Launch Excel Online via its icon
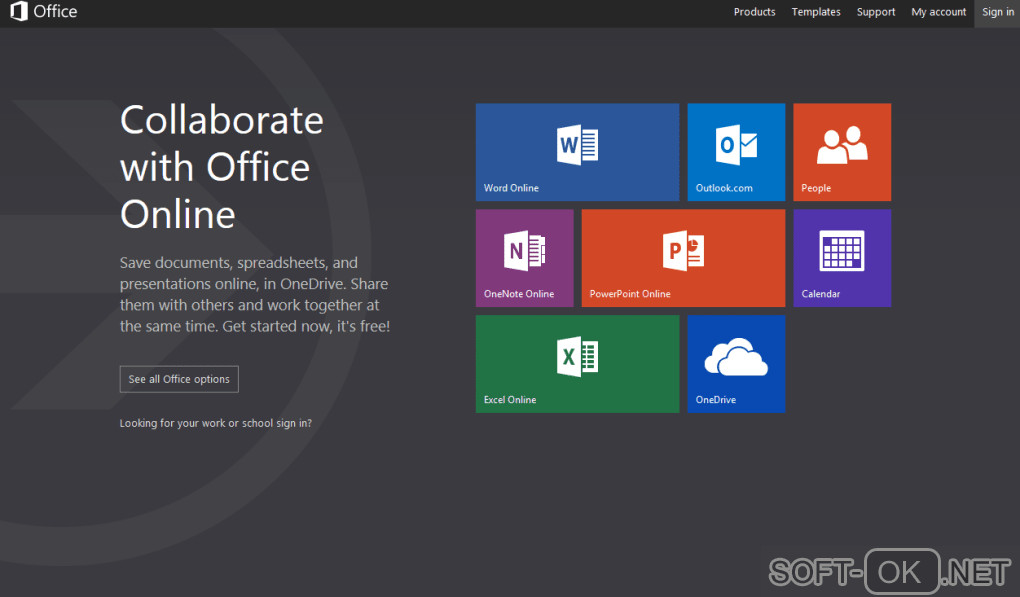This screenshot has width=1020, height=597. [x=578, y=356]
